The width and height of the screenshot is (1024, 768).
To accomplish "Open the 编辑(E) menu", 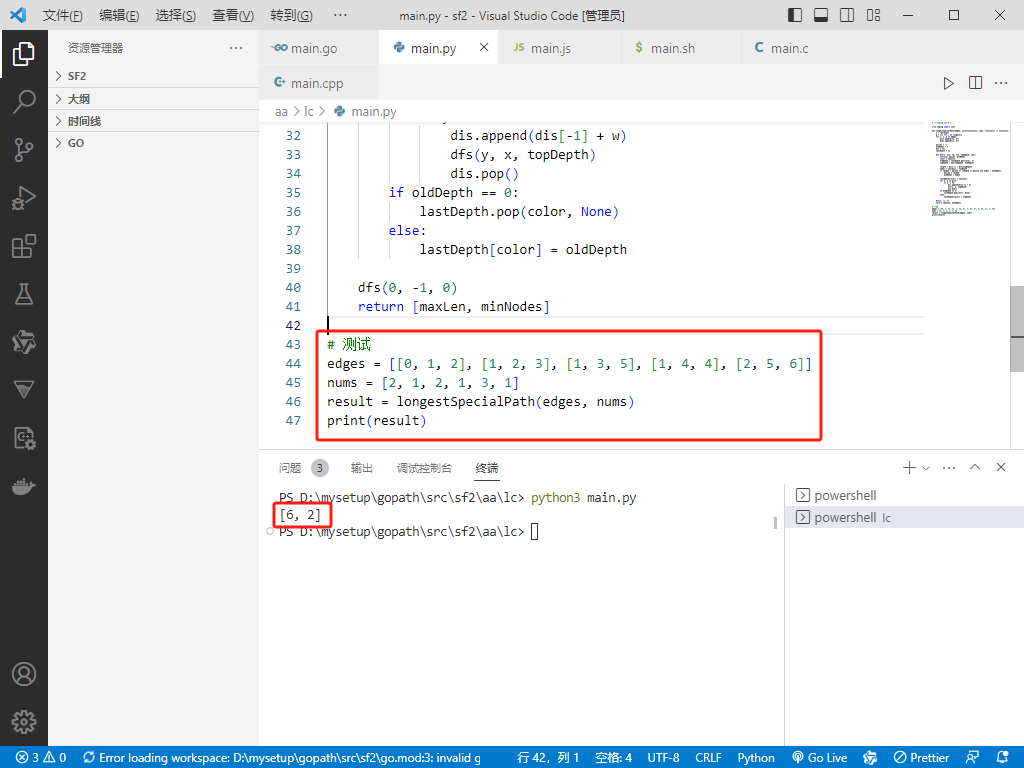I will pos(119,15).
